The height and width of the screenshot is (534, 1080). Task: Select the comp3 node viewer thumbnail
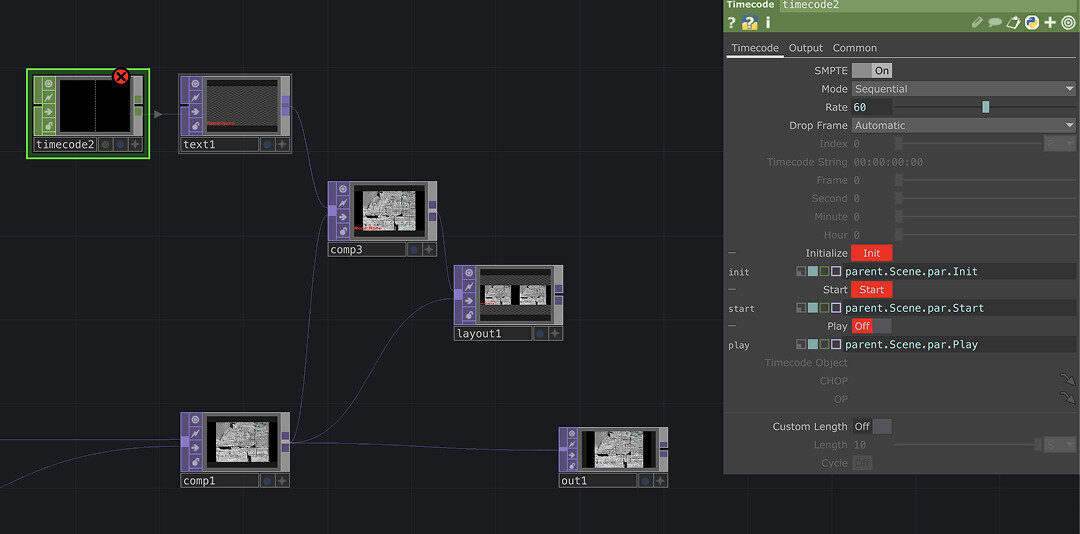pos(389,210)
